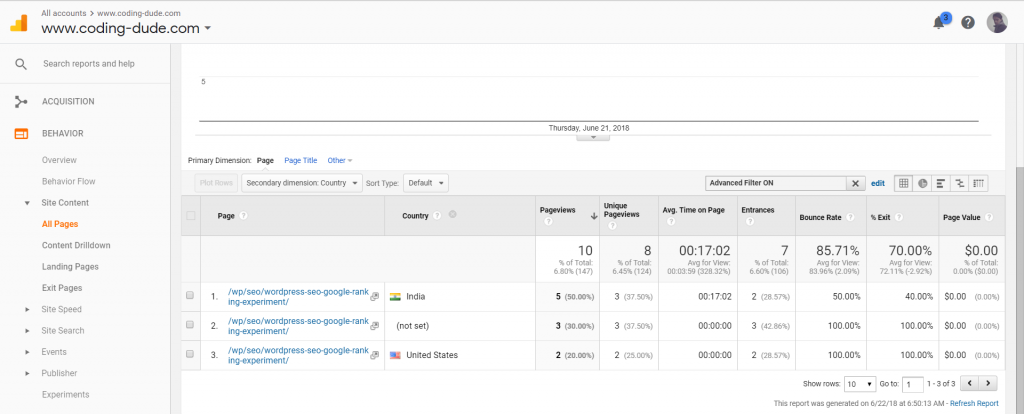Open the Sort Type Default dropdown

[426, 183]
